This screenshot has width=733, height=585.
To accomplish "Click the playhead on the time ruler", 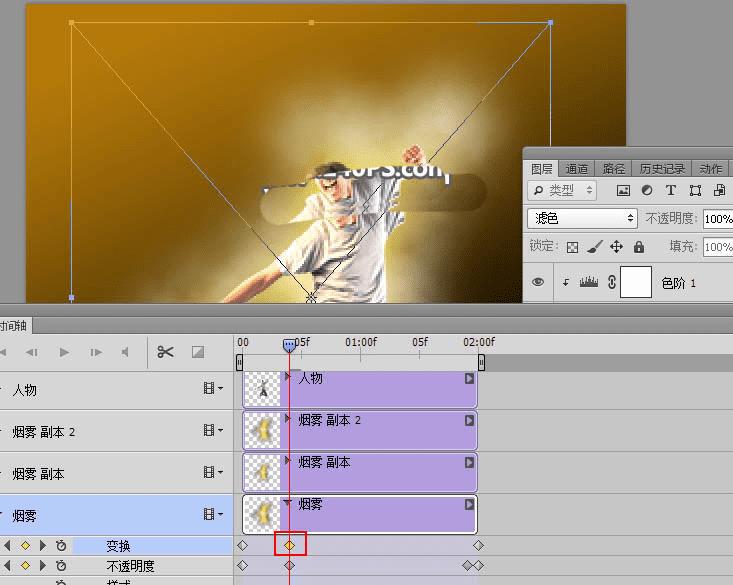I will coord(289,346).
